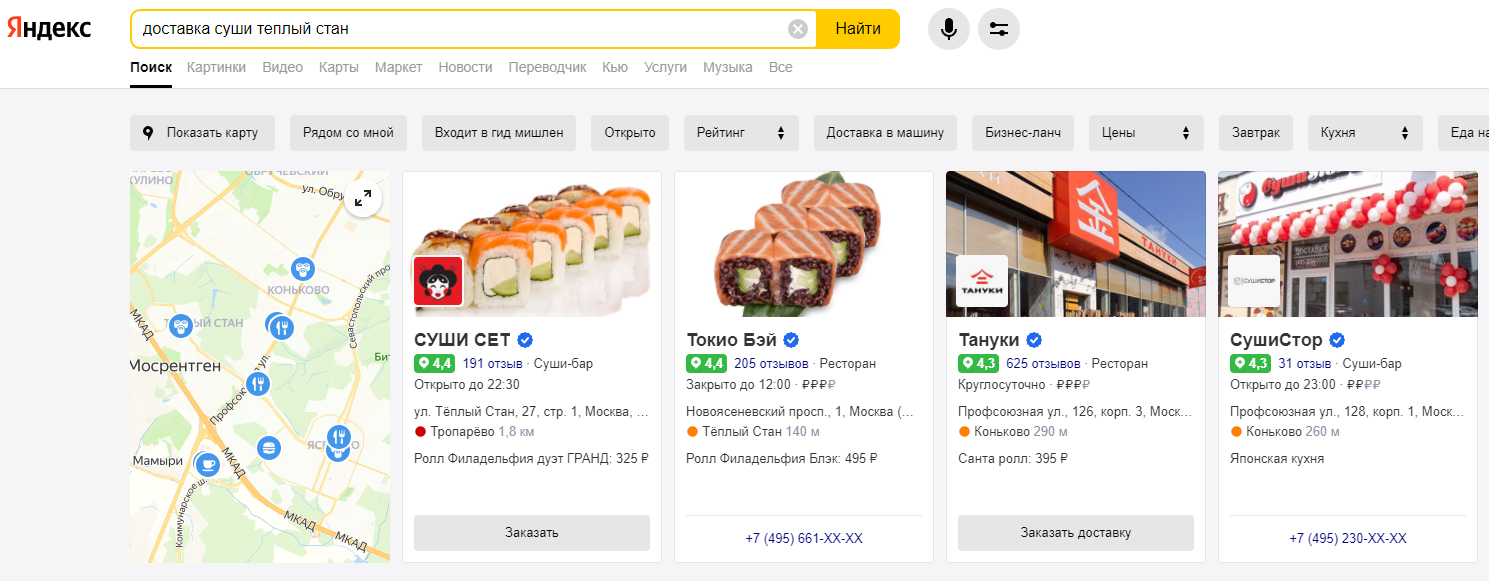The width and height of the screenshot is (1489, 581).
Task: Click the search query input field
Action: coord(460,29)
